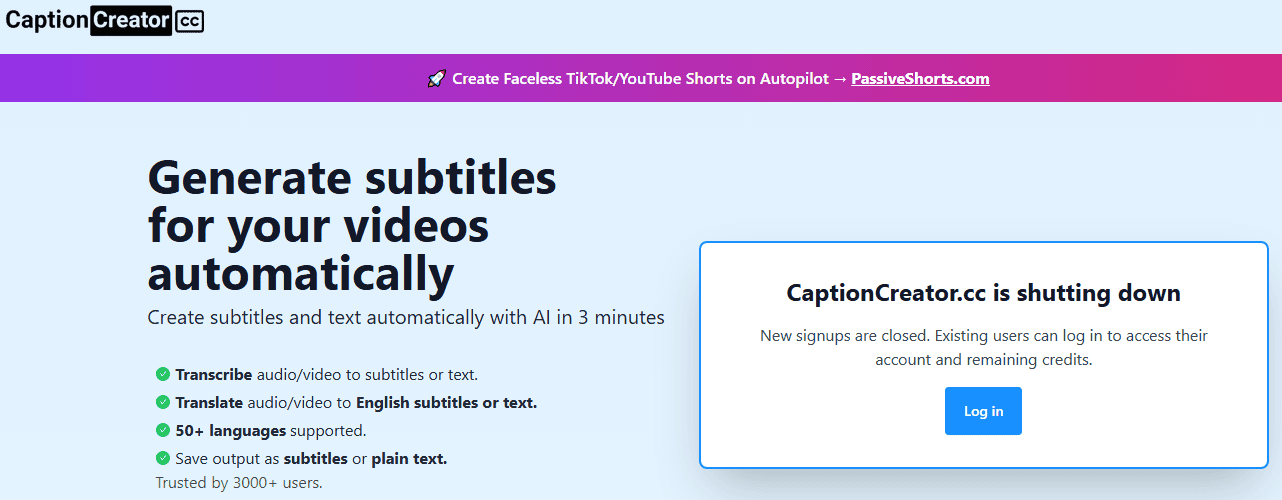Click the green checkmark beside 50+ languages

pos(162,430)
